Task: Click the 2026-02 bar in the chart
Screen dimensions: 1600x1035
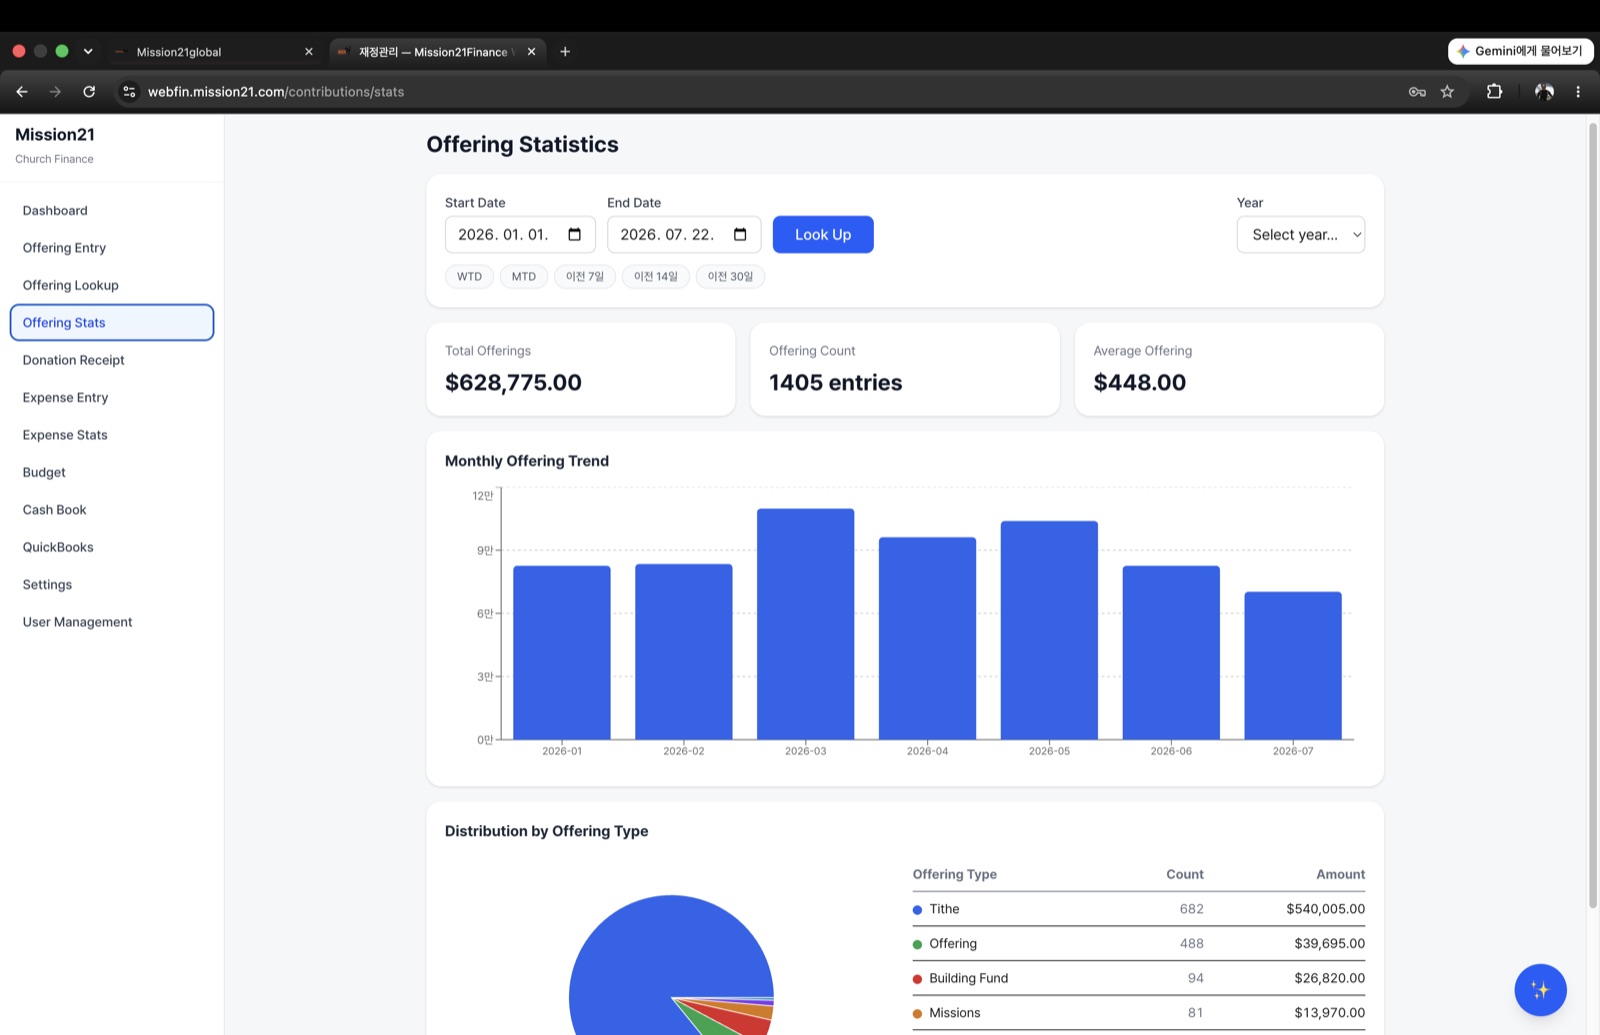Action: click(684, 652)
